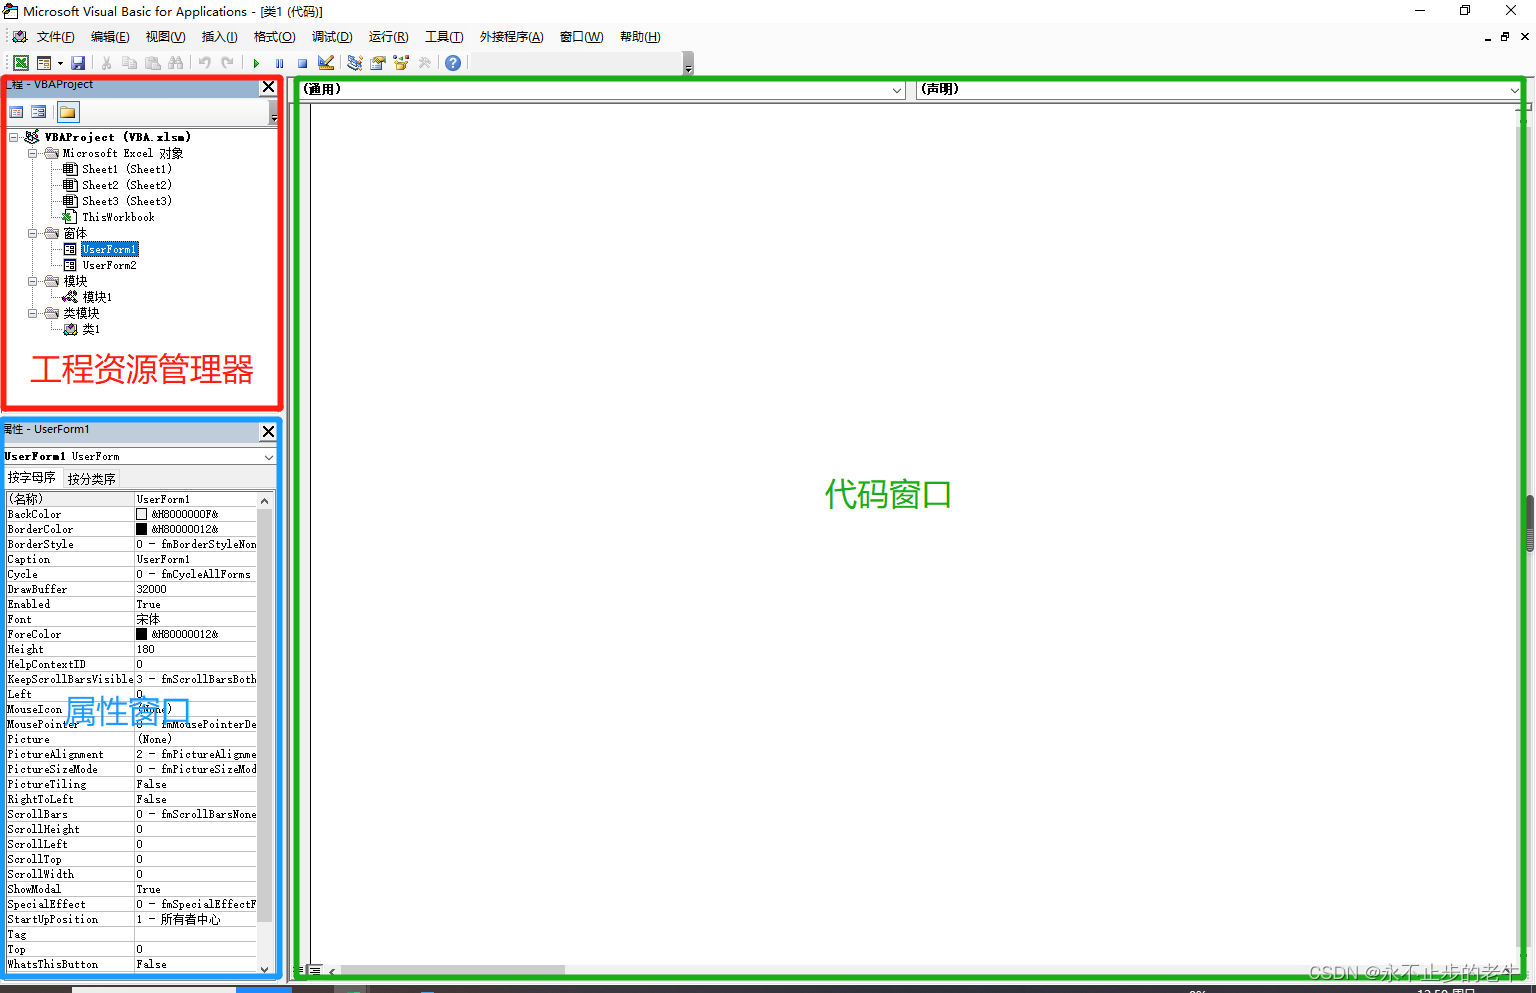
Task: Click the Cut scissors icon
Action: 106,63
